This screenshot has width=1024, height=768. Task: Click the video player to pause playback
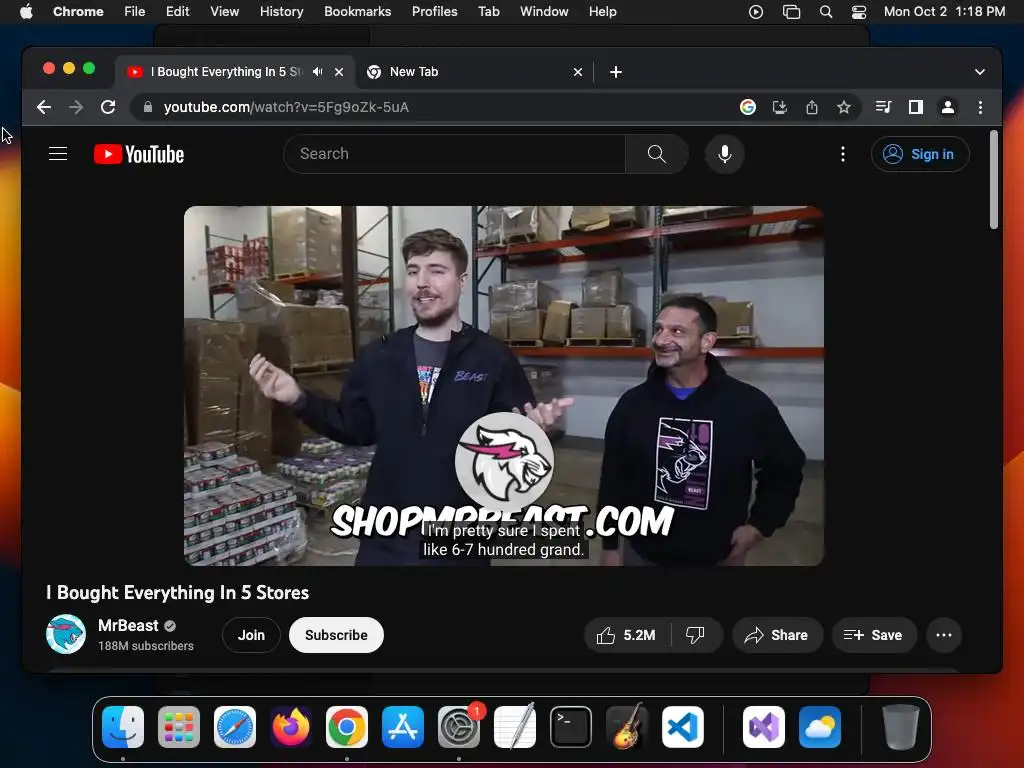point(504,386)
